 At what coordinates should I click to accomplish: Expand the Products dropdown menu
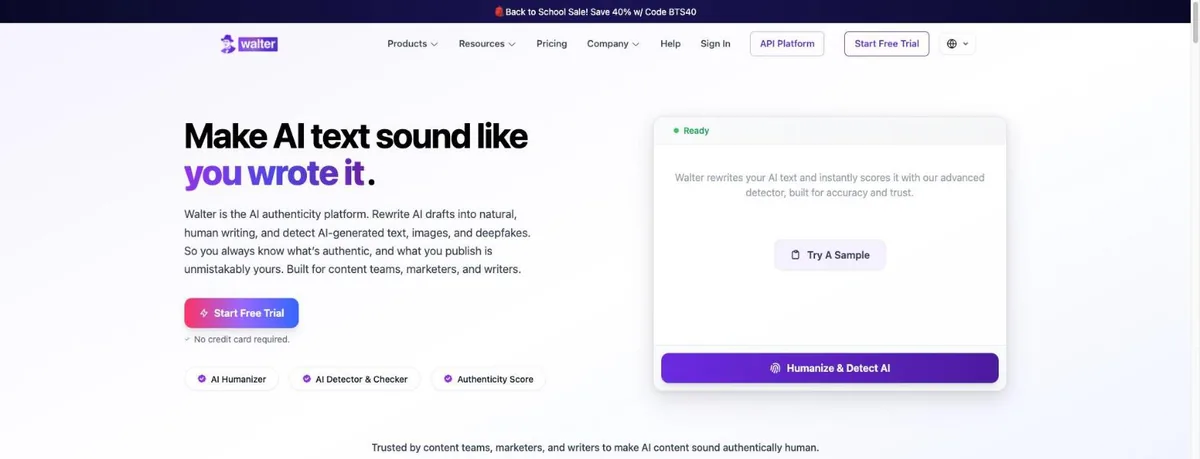(x=412, y=44)
